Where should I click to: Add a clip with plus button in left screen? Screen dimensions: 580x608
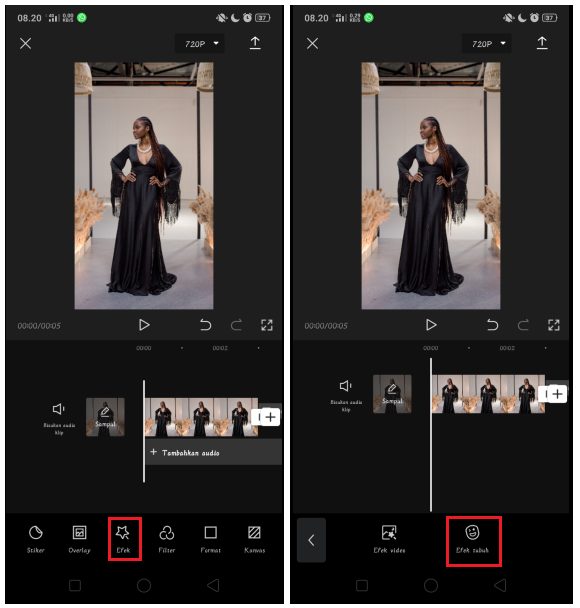270,417
